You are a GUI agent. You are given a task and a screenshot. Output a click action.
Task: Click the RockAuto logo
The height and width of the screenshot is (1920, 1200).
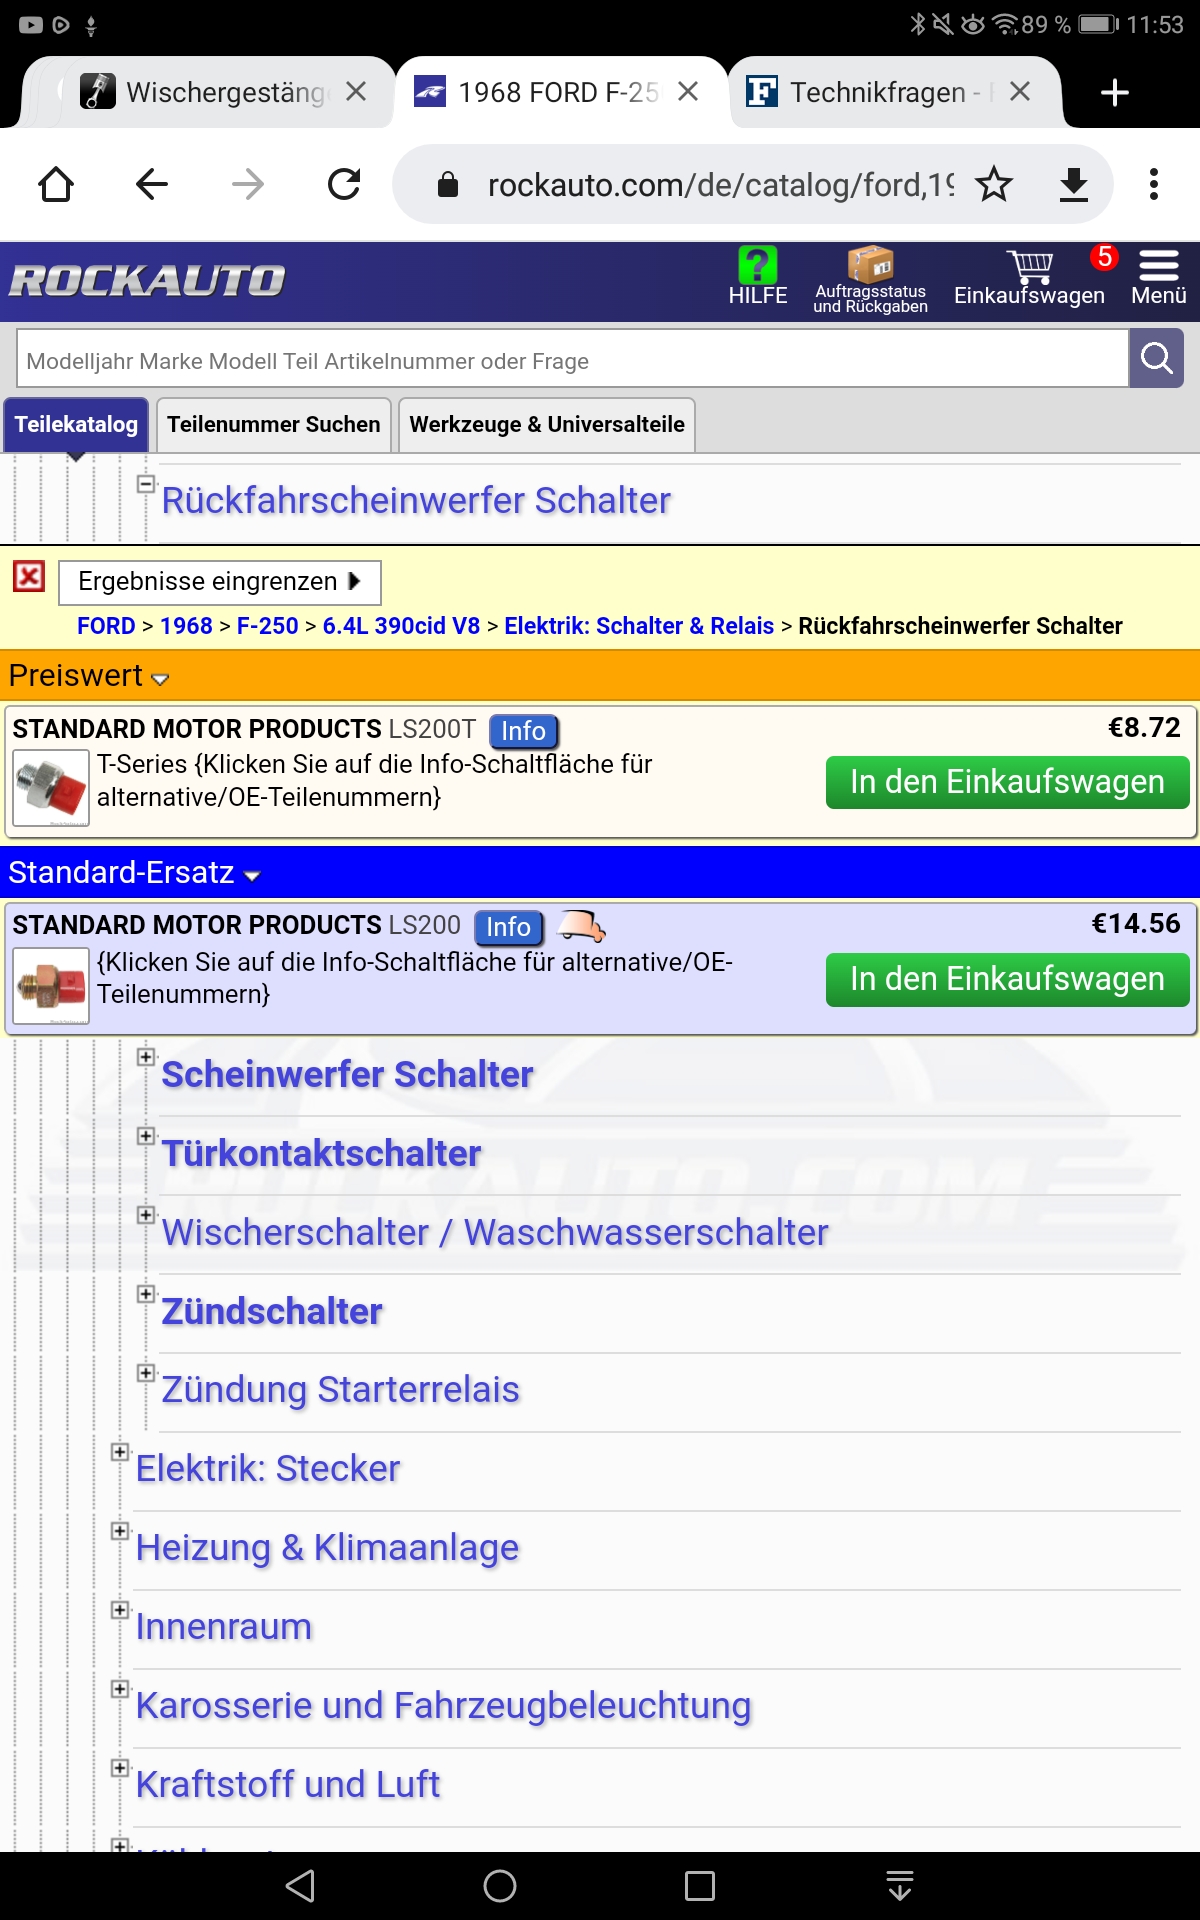point(147,280)
